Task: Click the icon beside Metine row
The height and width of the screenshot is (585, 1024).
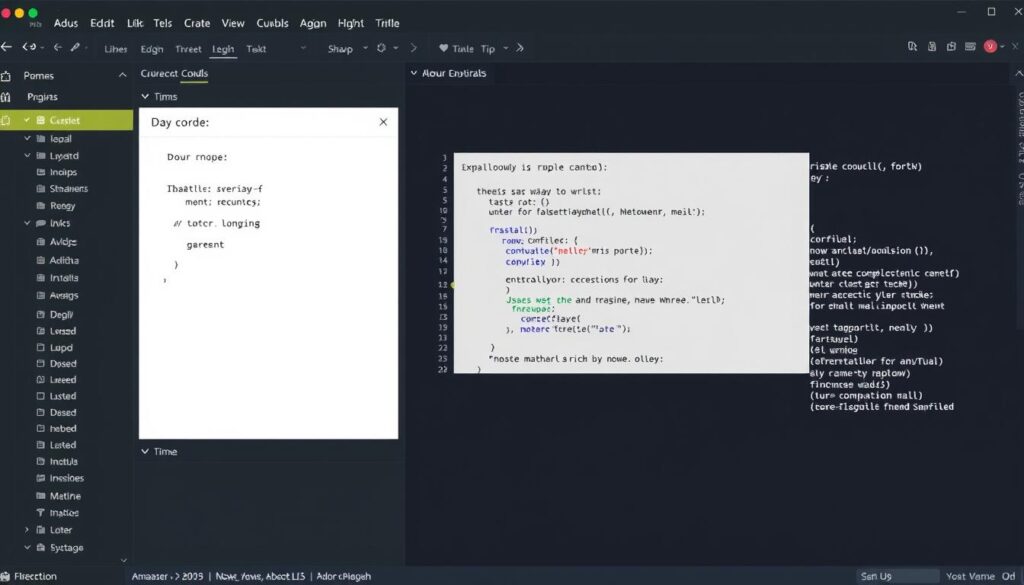Action: 41,496
